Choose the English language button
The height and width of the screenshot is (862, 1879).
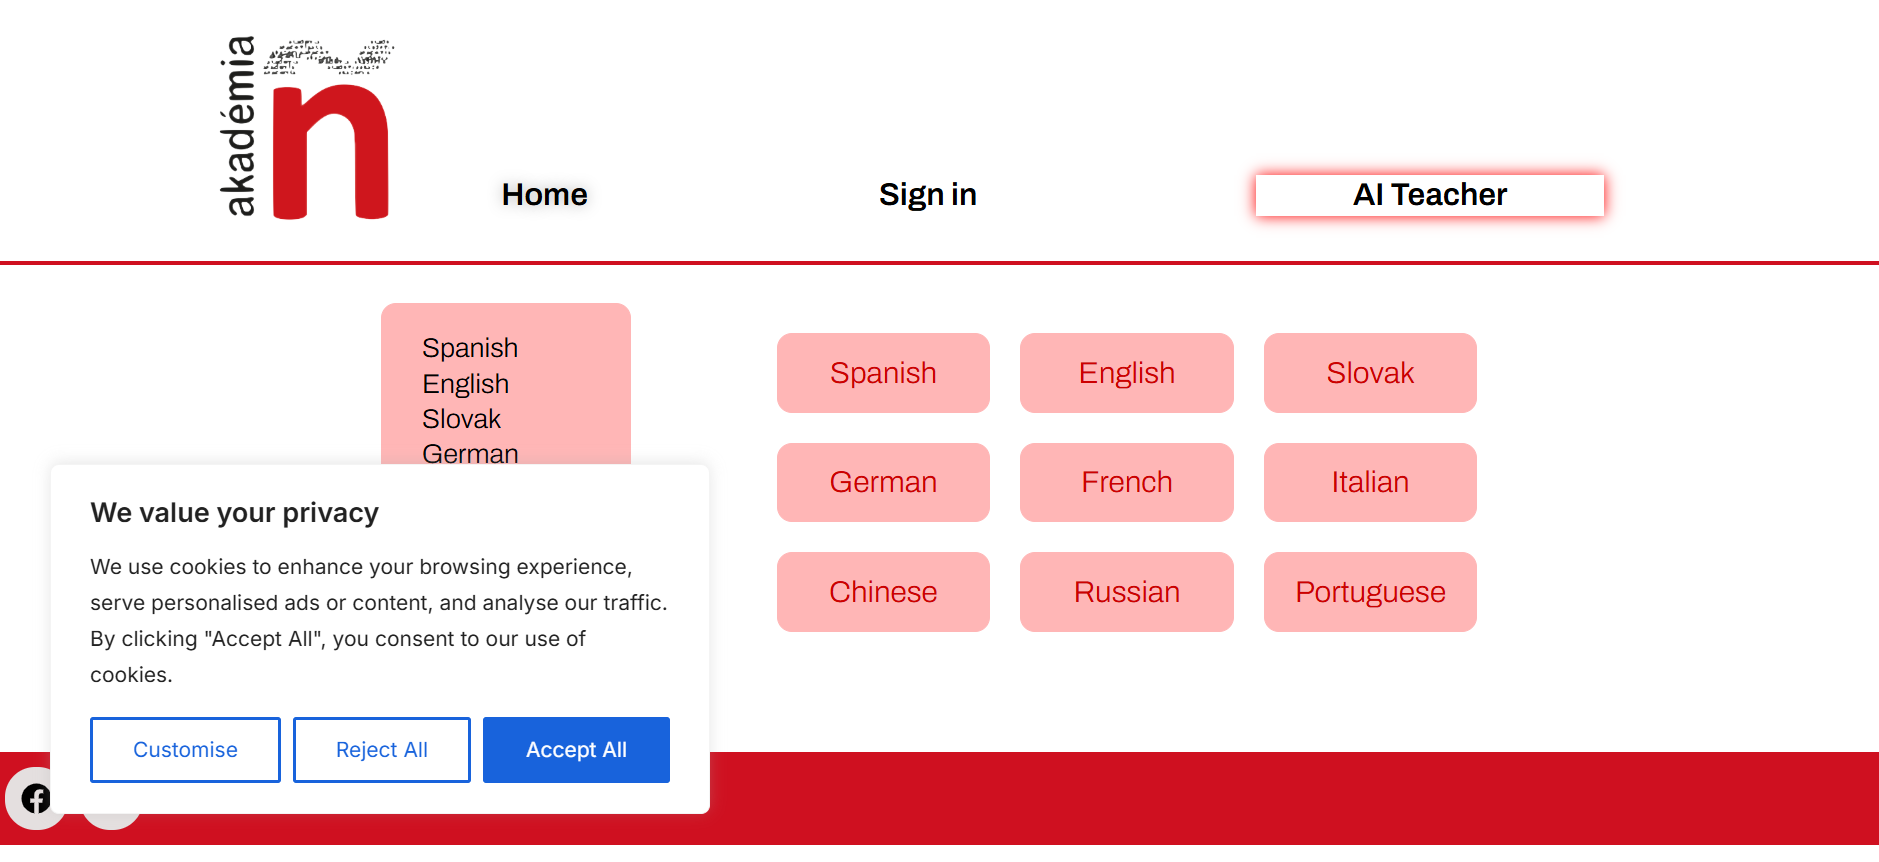1127,373
